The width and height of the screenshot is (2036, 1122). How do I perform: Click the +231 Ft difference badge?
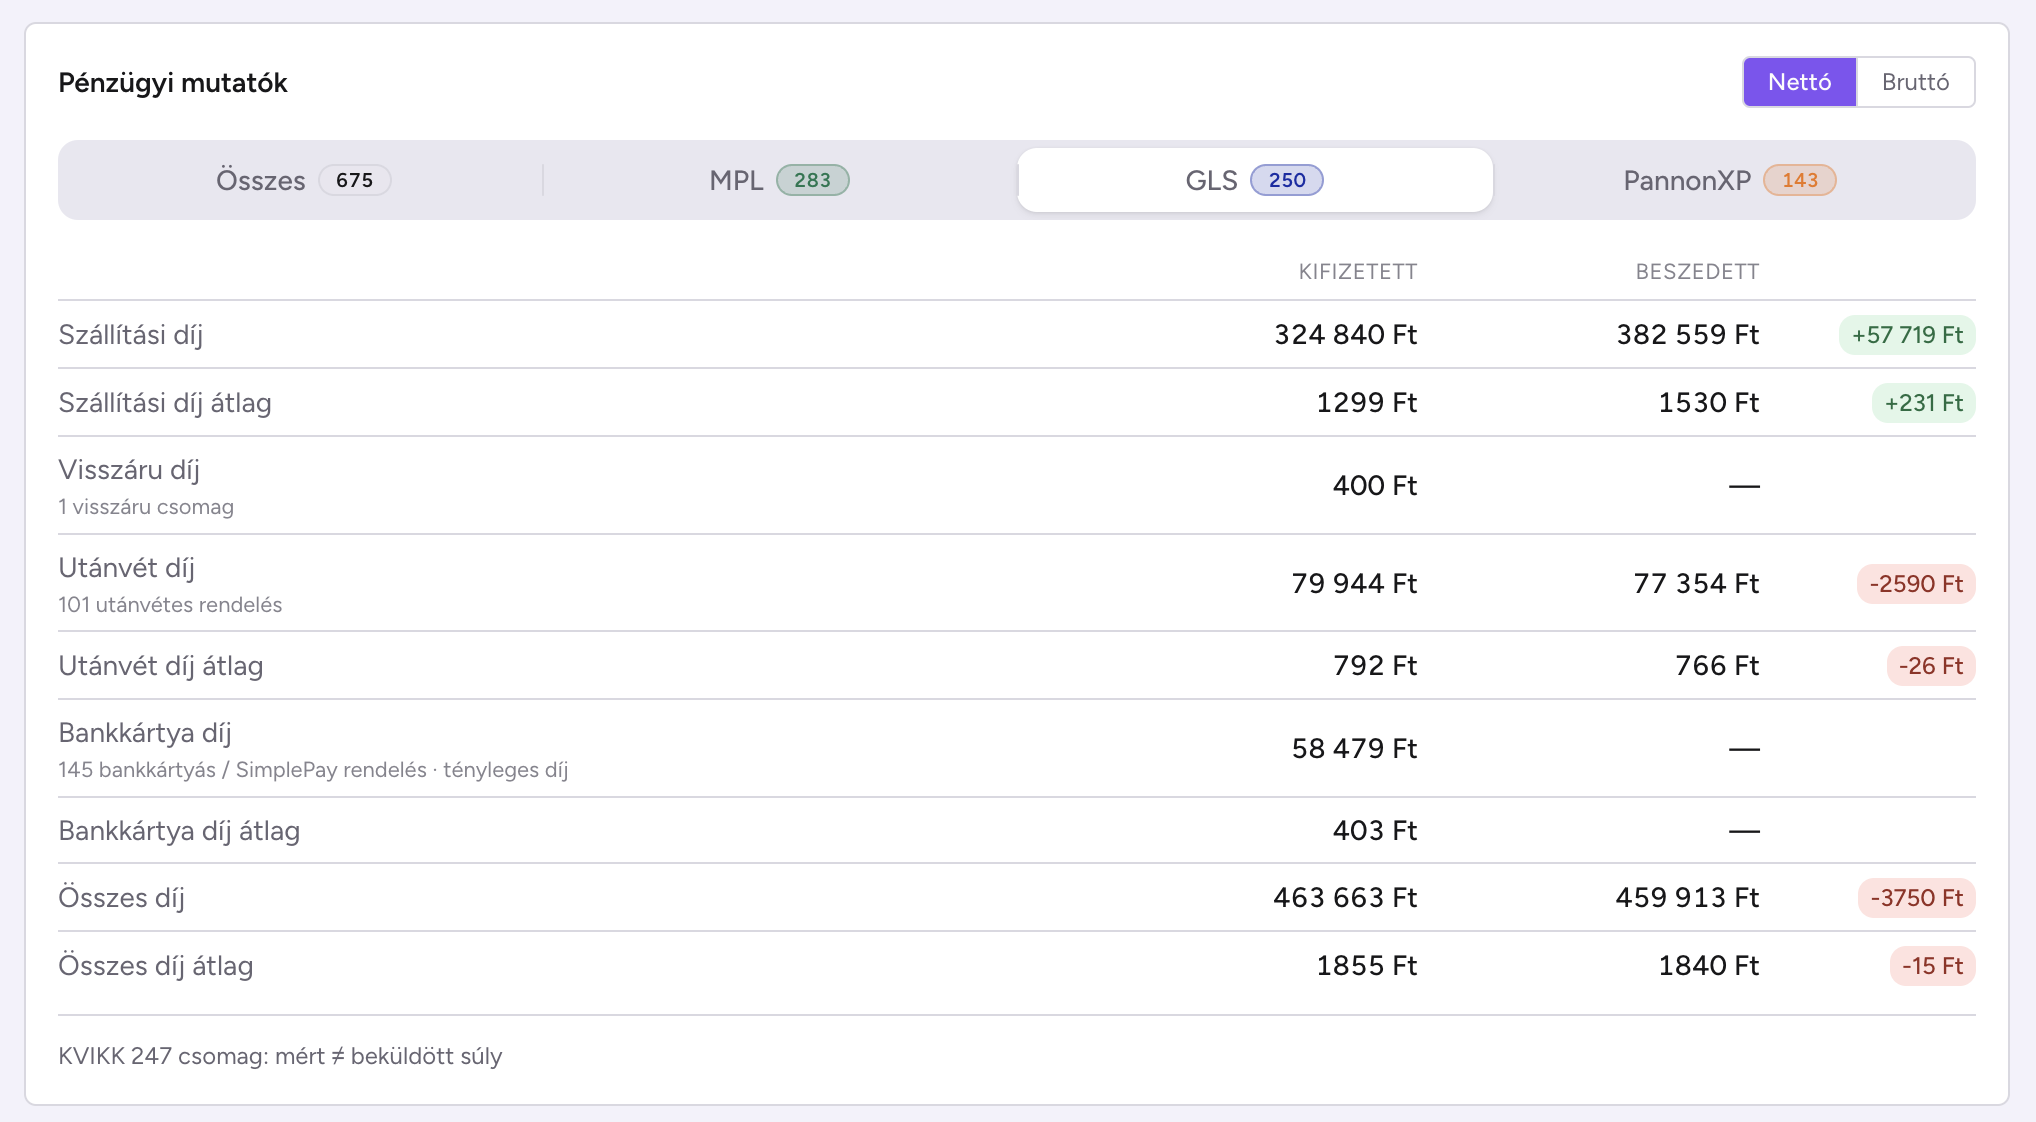click(x=1923, y=403)
